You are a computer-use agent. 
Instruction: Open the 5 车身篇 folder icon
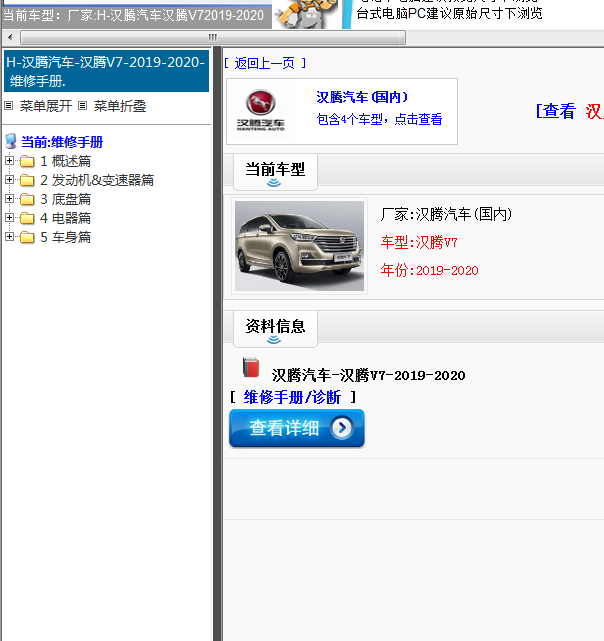pos(27,237)
